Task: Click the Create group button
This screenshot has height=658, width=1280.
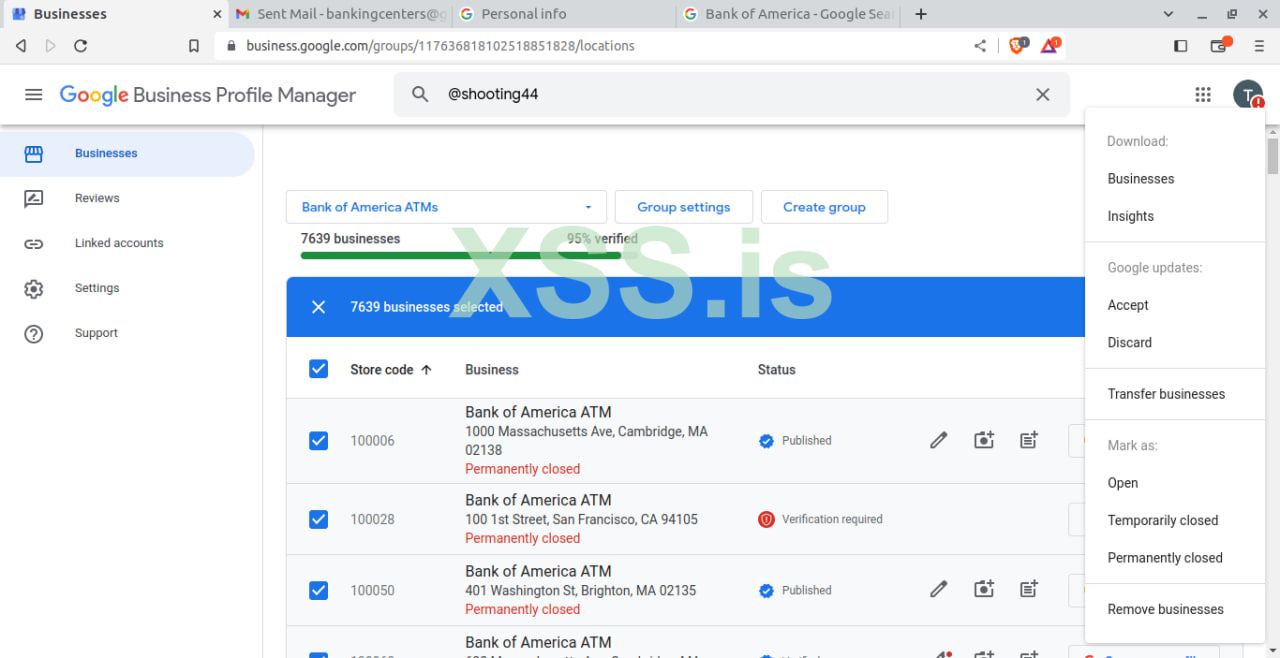Action: [824, 207]
